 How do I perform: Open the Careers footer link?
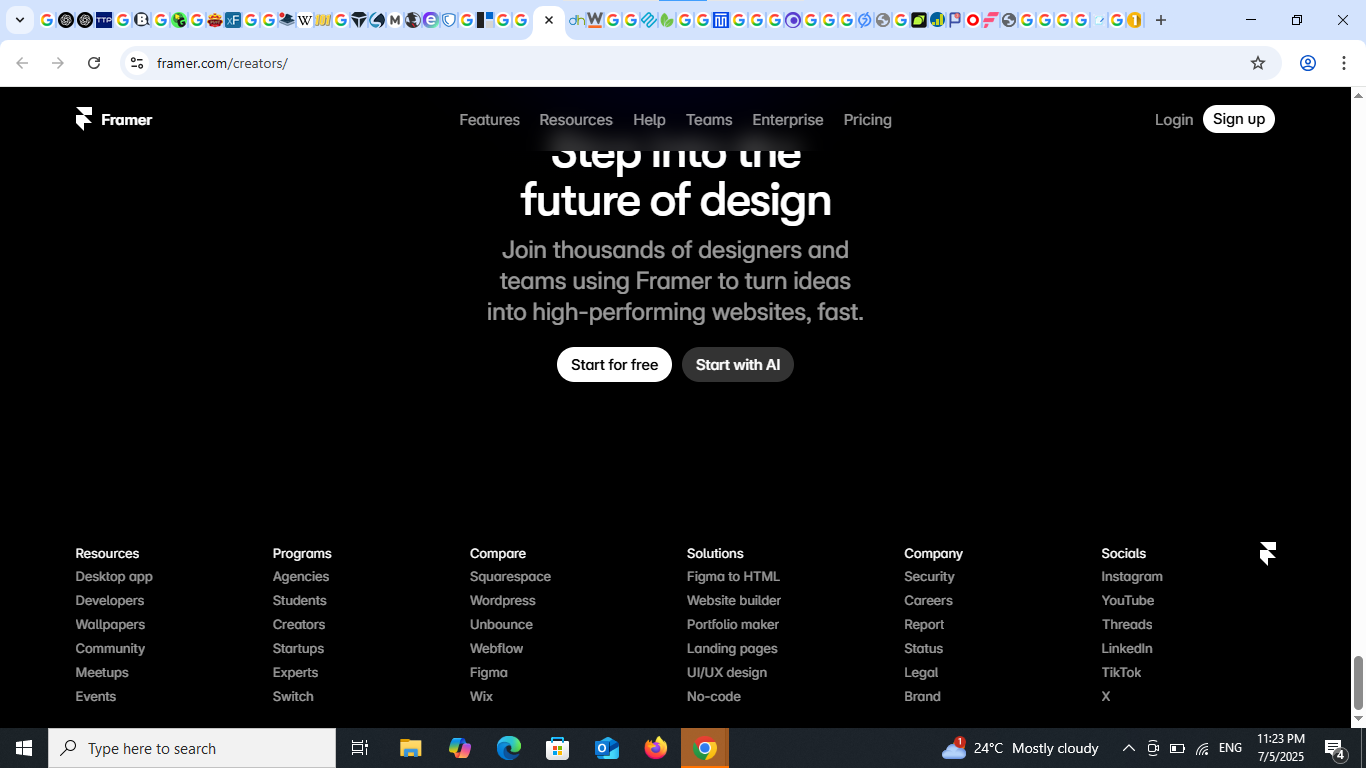coord(928,601)
